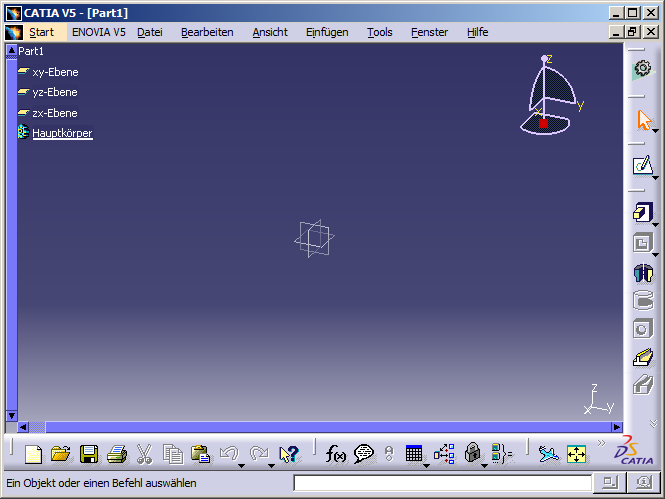The width and height of the screenshot is (665, 499).
Task: Click the Redo arrow icon
Action: [259, 454]
